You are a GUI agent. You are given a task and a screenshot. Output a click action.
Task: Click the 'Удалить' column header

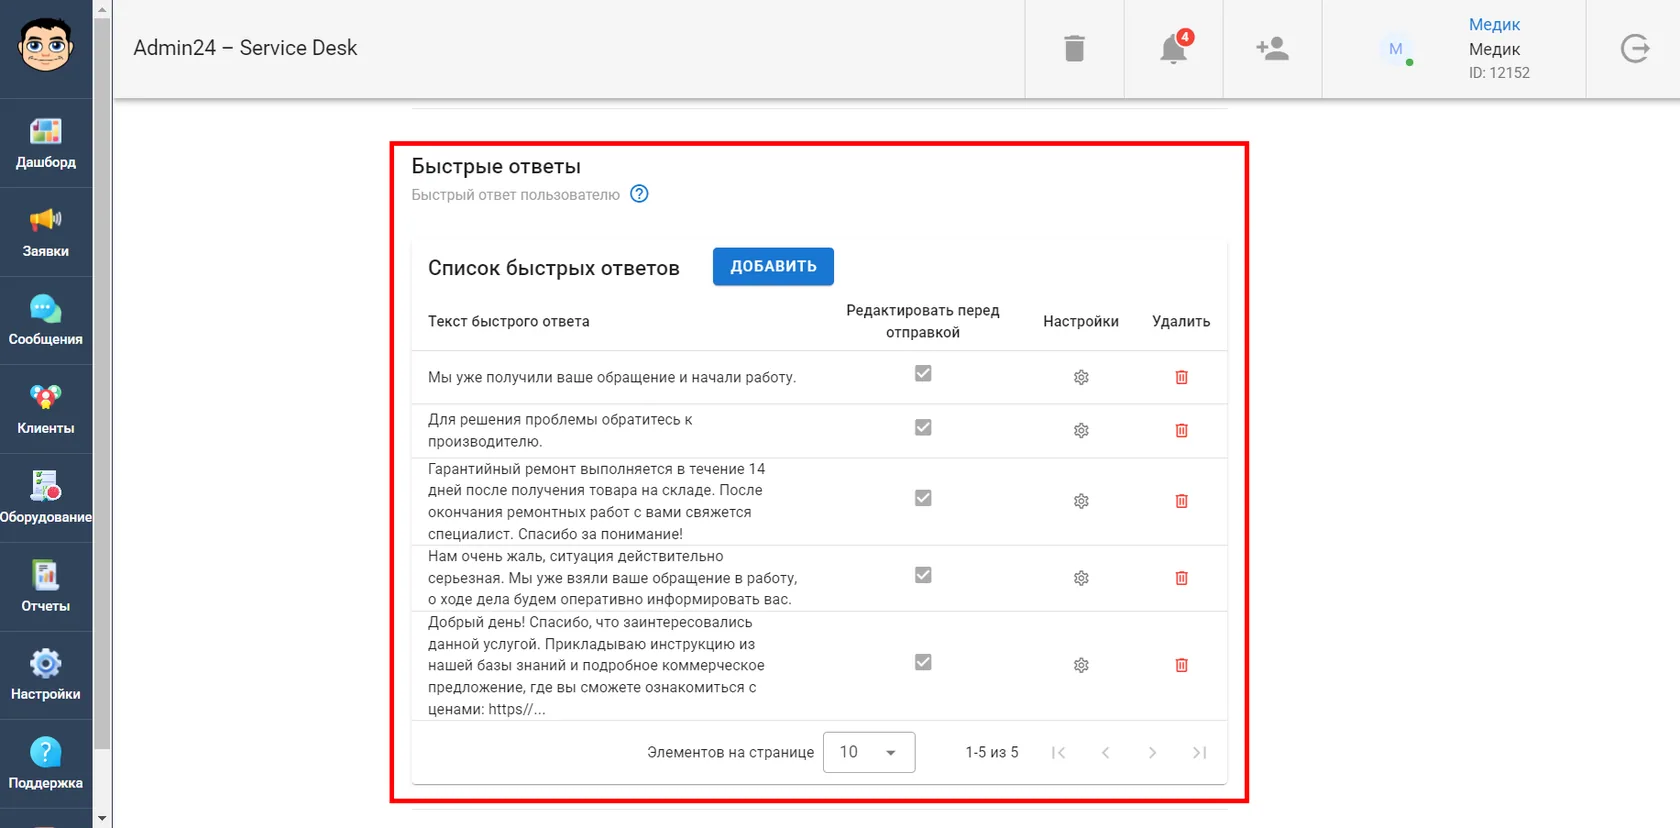click(x=1181, y=321)
